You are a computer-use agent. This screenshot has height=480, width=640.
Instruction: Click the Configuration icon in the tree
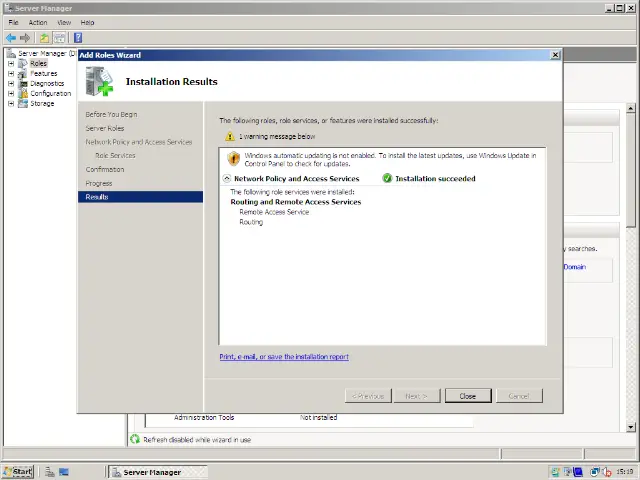pos(23,93)
